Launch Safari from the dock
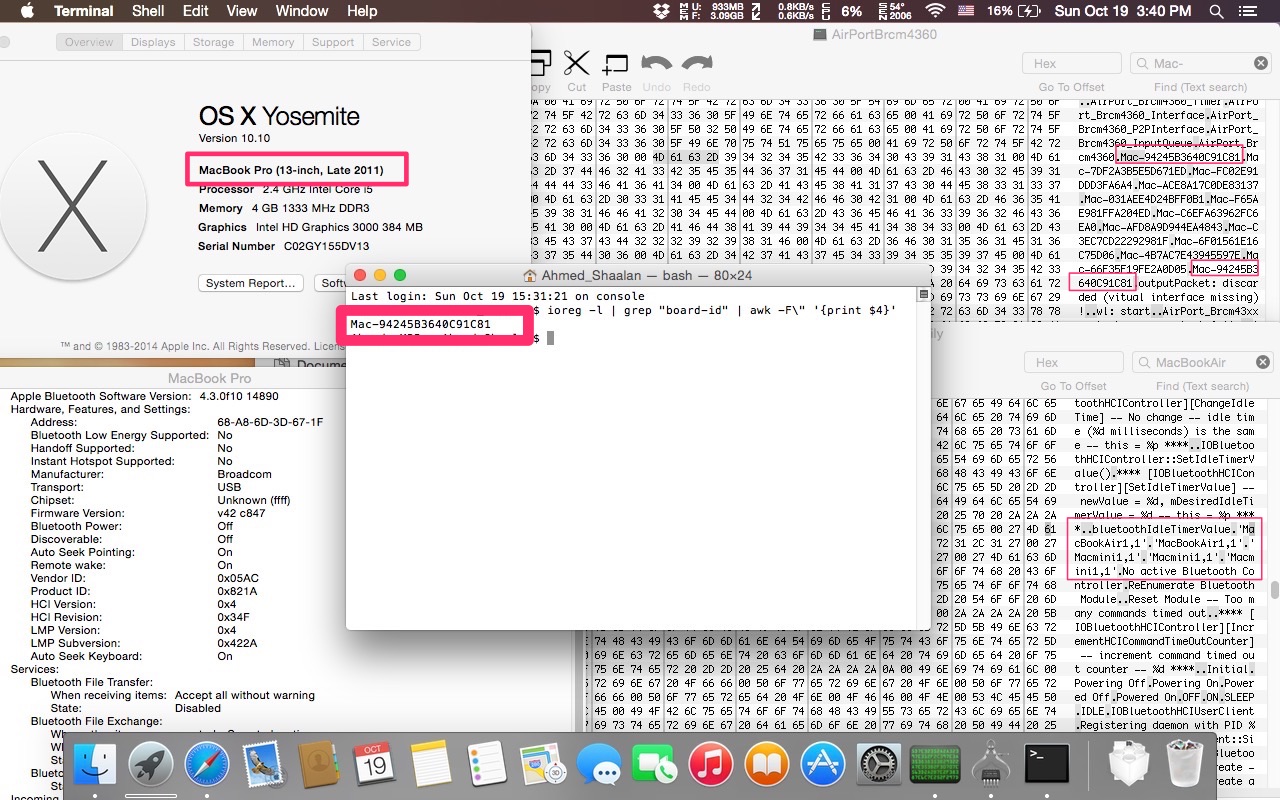1280x800 pixels. click(x=207, y=766)
